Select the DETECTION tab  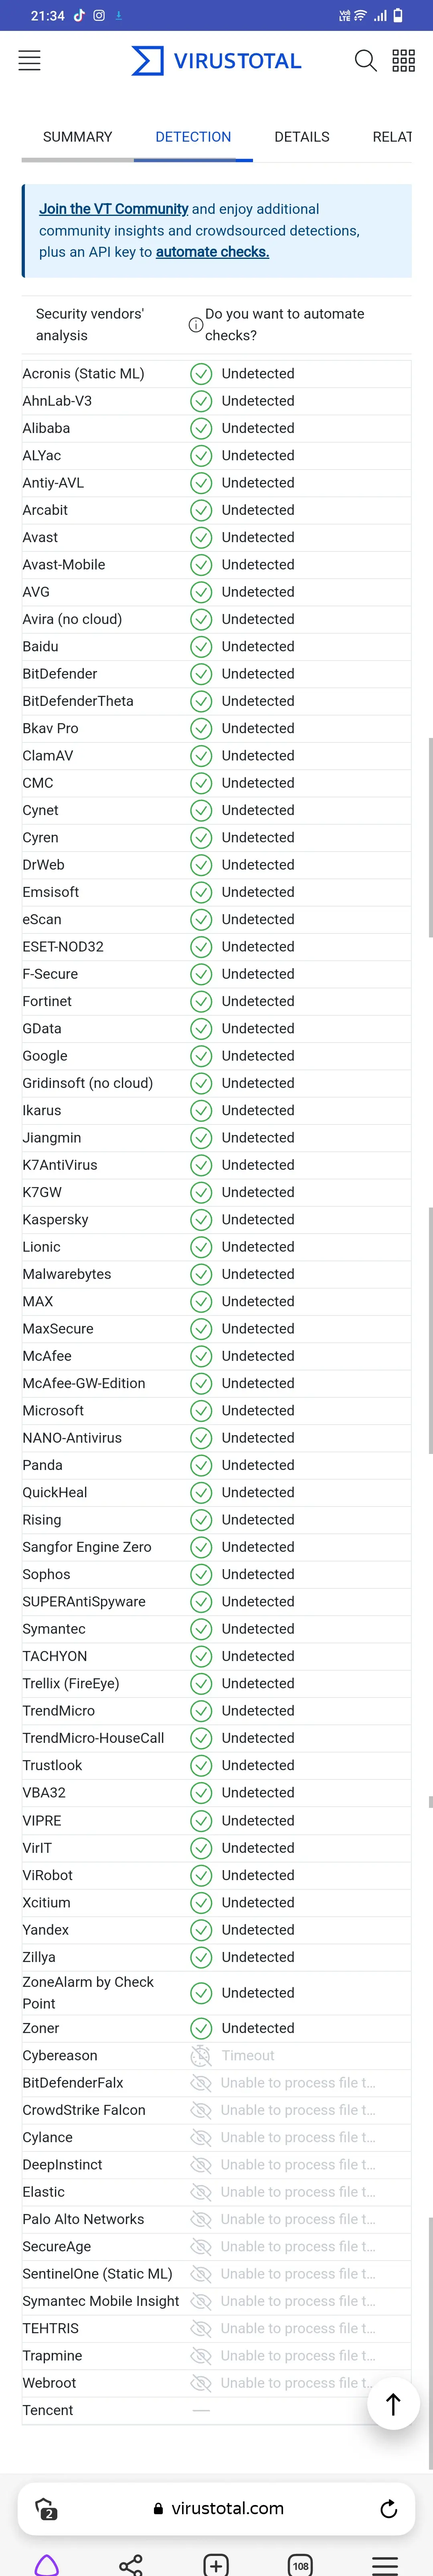[x=193, y=137]
